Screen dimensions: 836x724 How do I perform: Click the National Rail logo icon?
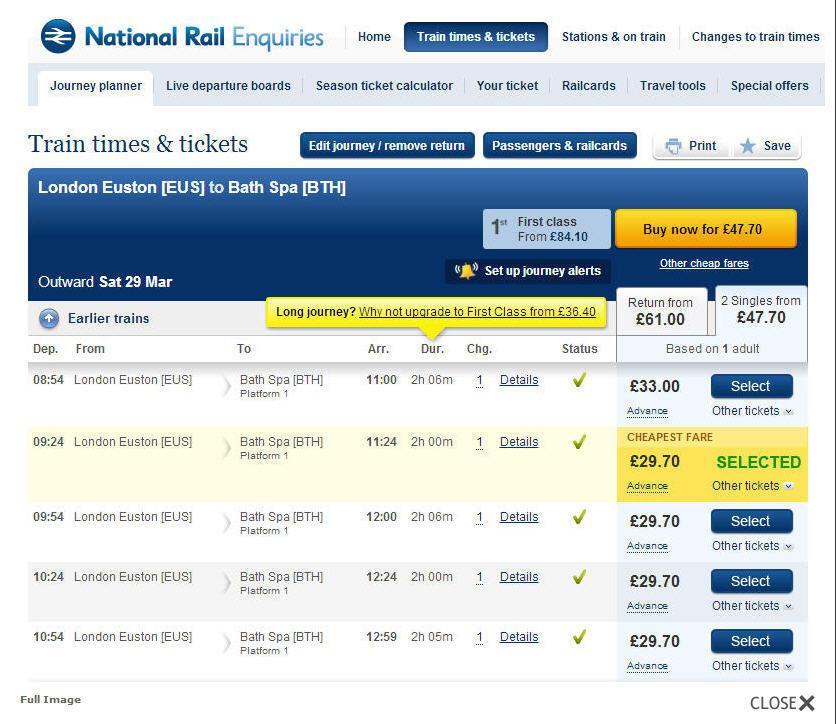pos(58,37)
